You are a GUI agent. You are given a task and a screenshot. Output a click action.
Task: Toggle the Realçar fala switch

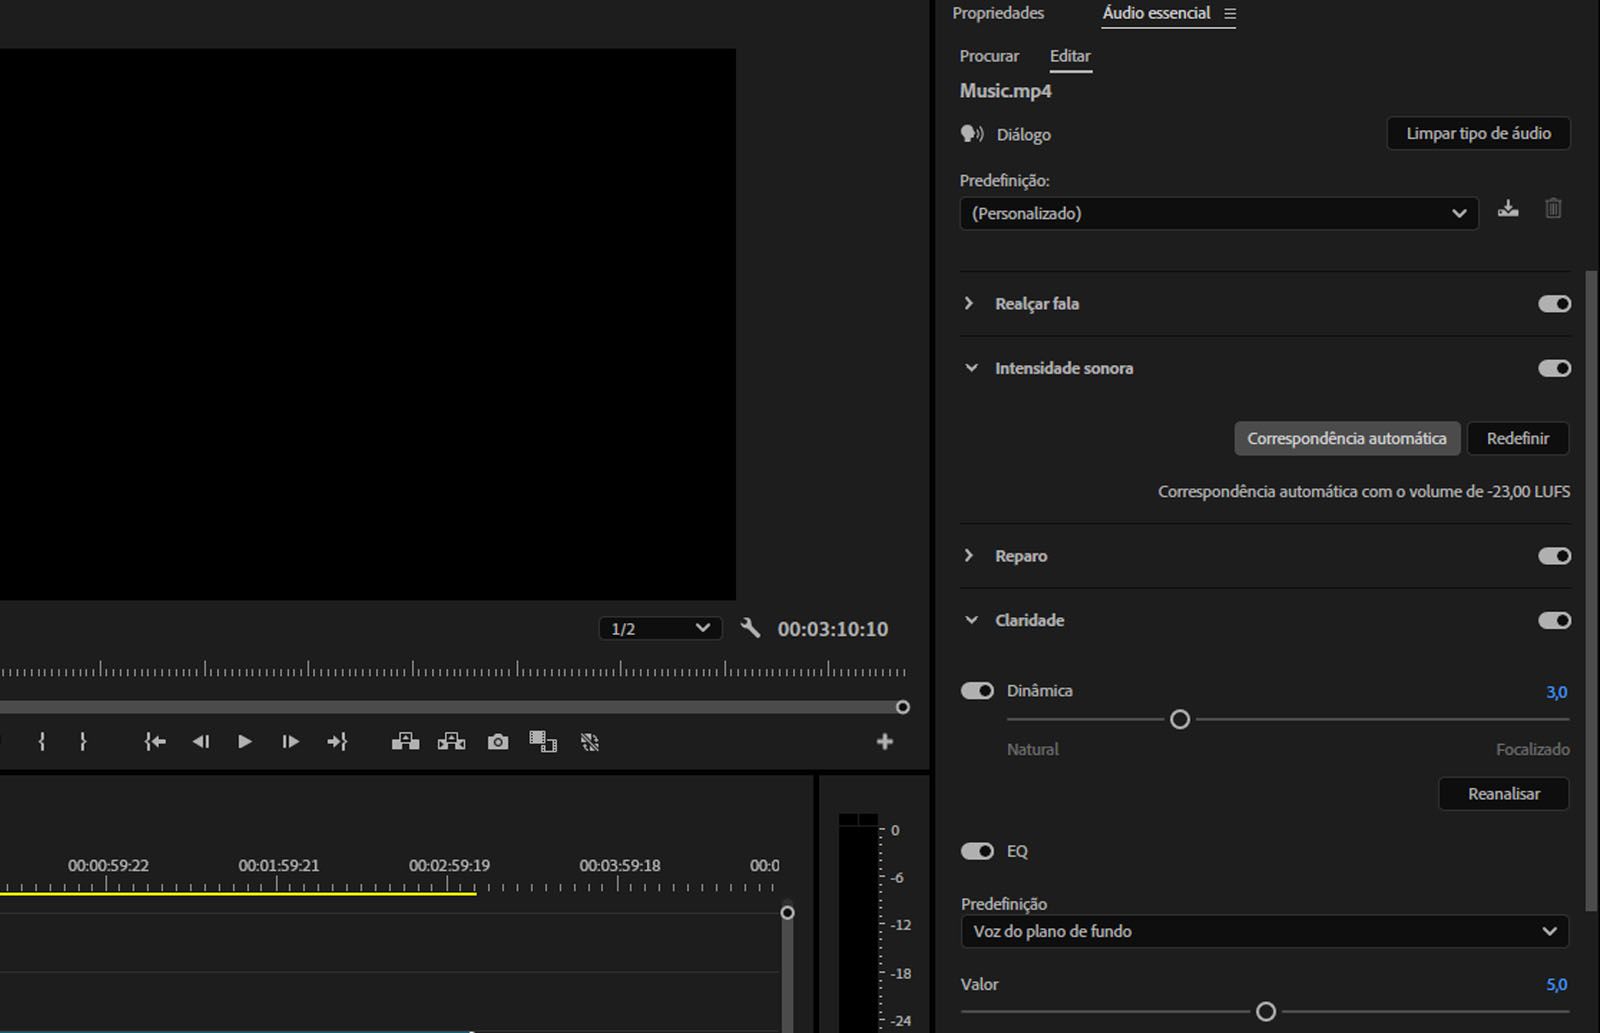(x=1554, y=304)
